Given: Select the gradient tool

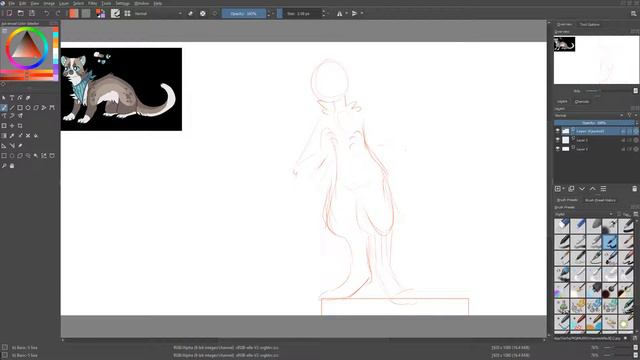Looking at the screenshot, I should 4,136.
